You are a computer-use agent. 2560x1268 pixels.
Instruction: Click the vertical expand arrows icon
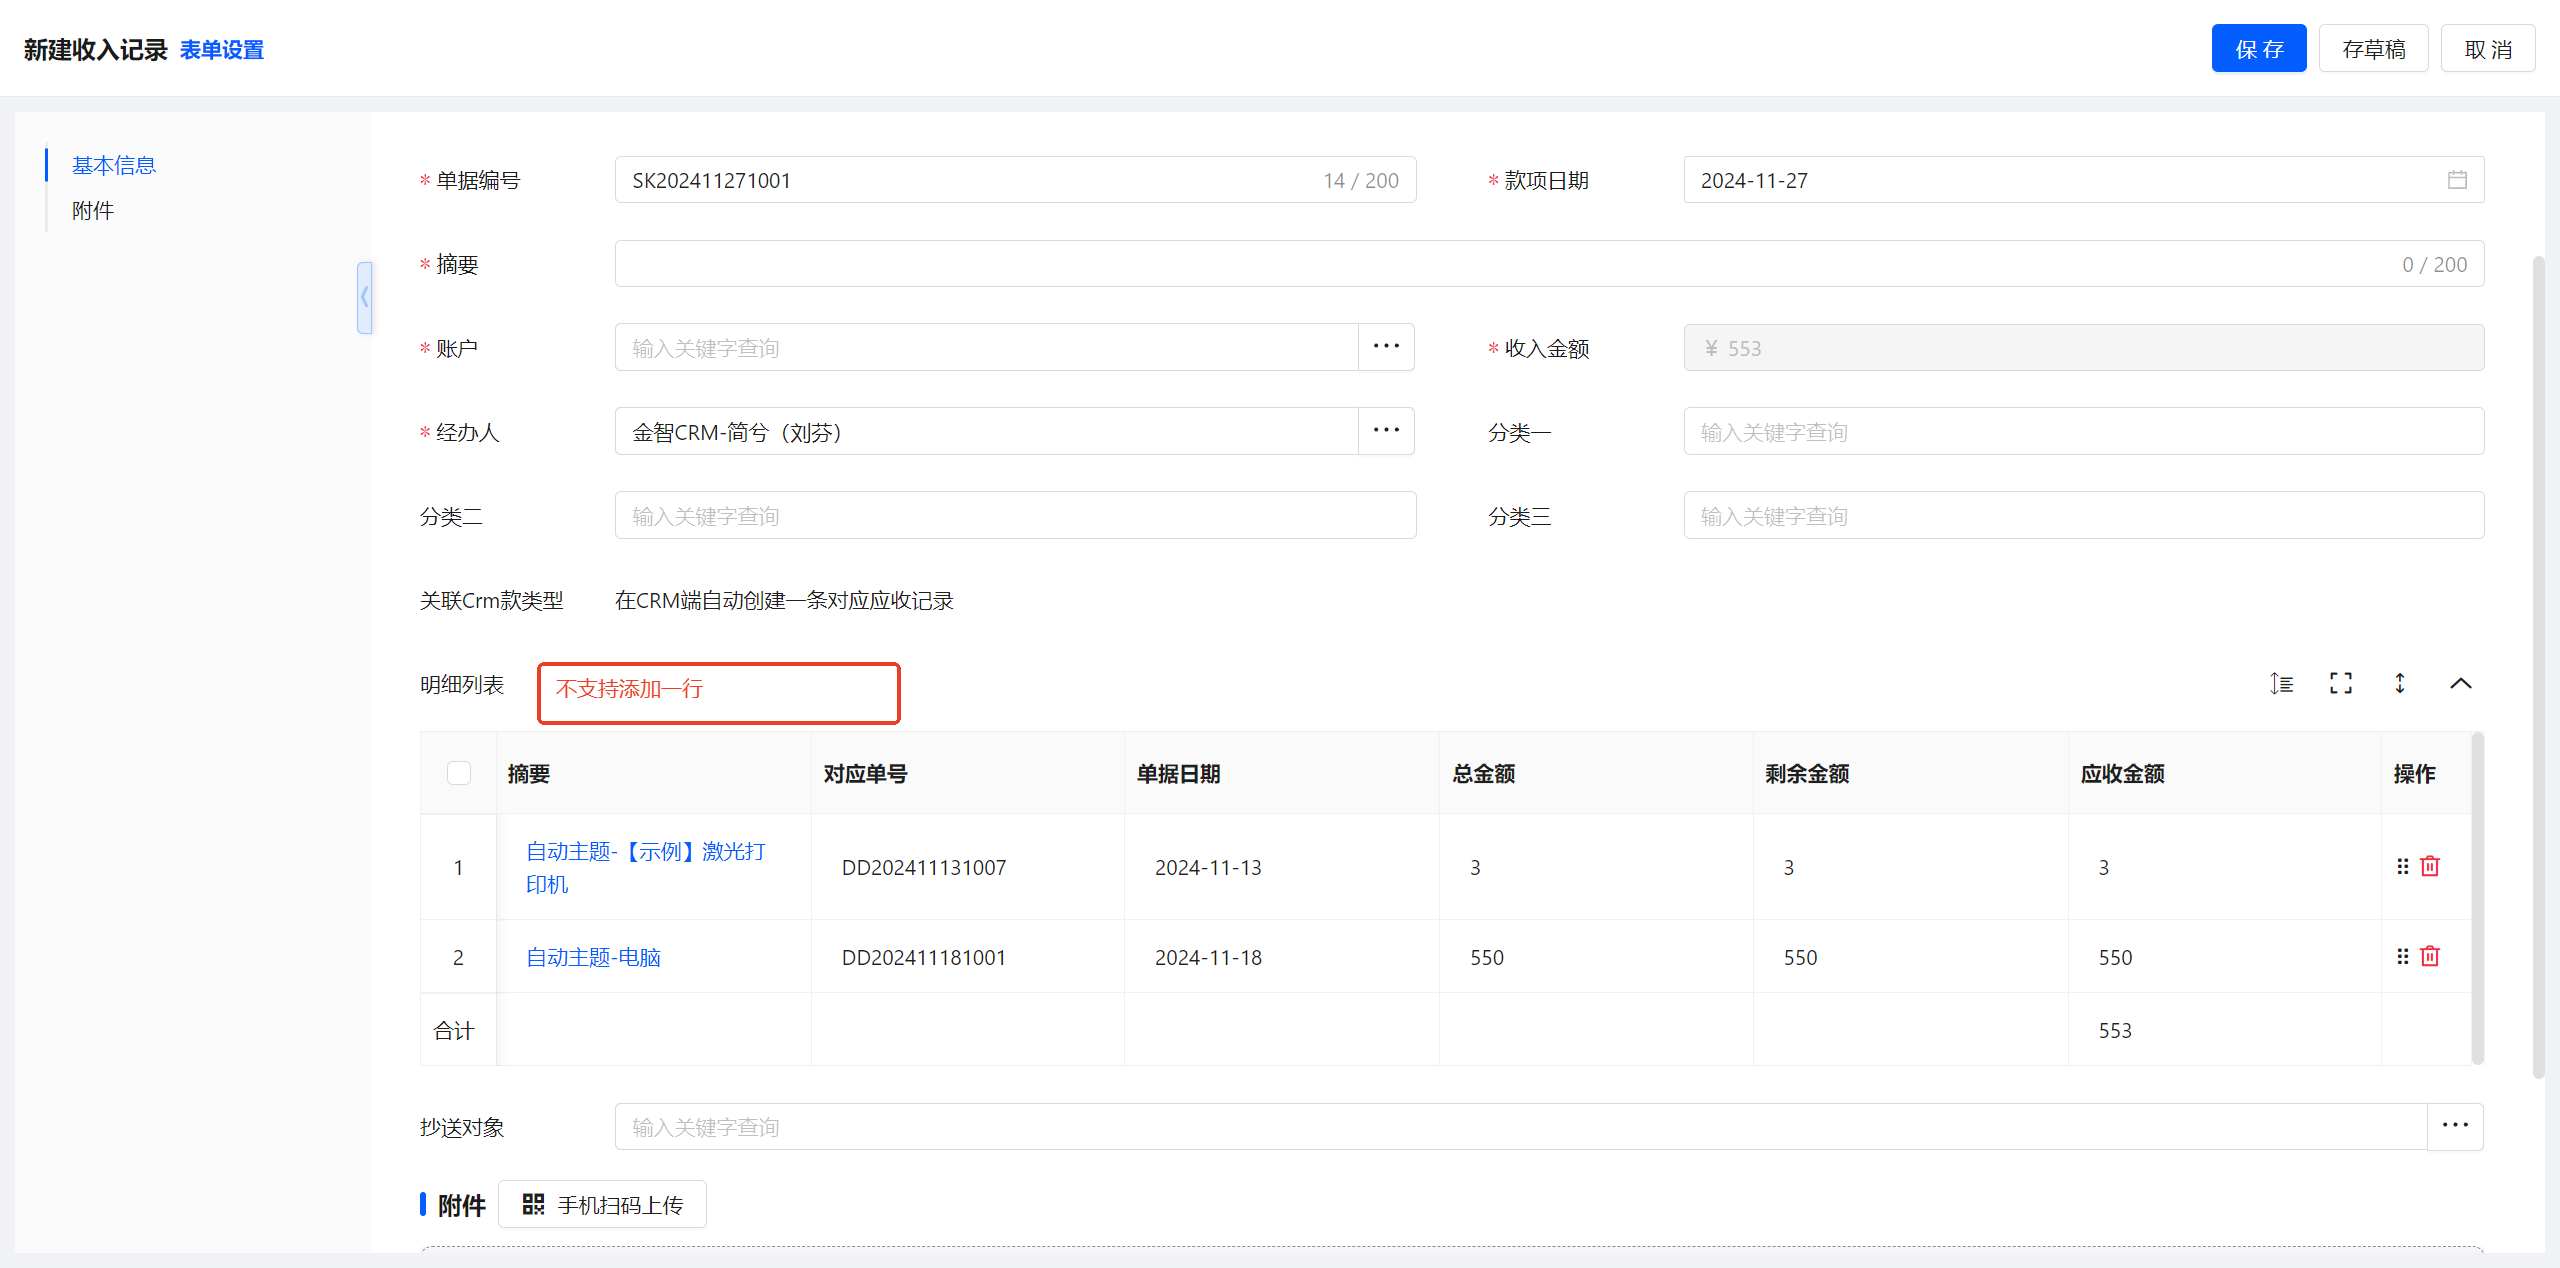tap(2400, 684)
